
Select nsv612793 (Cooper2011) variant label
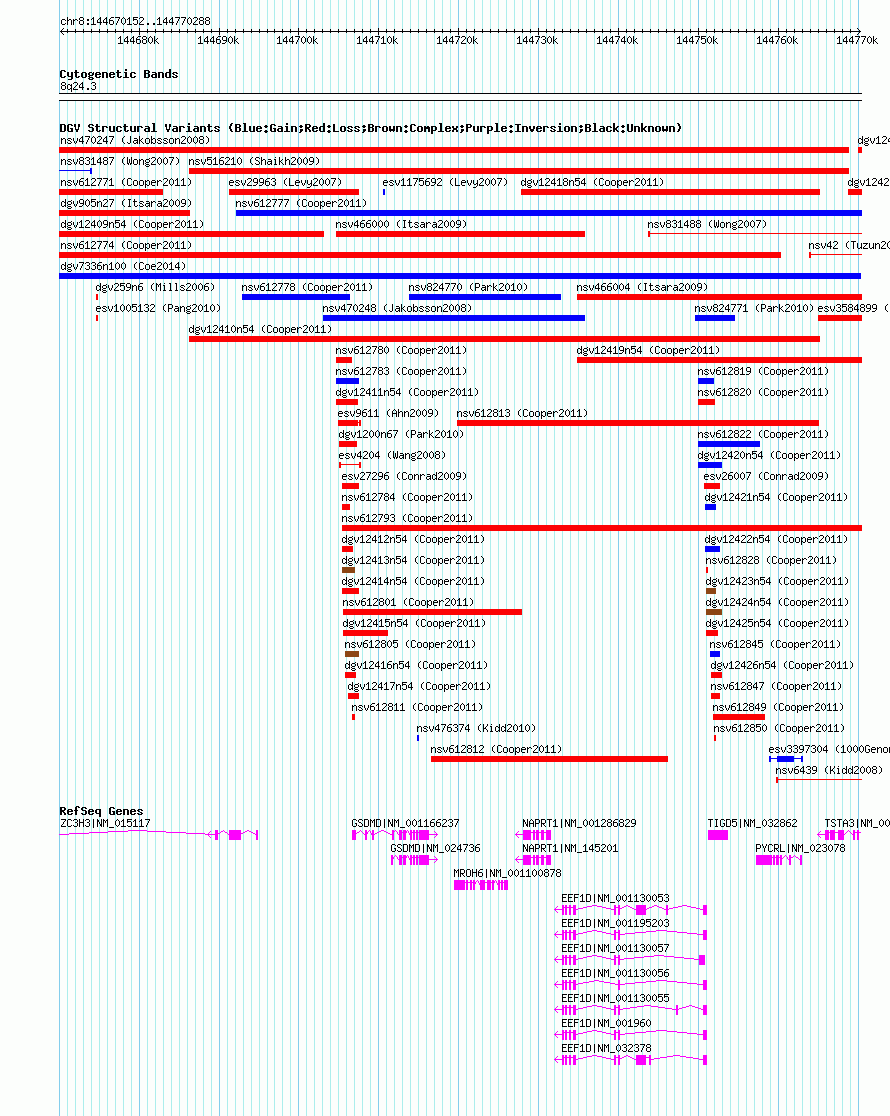tap(407, 518)
